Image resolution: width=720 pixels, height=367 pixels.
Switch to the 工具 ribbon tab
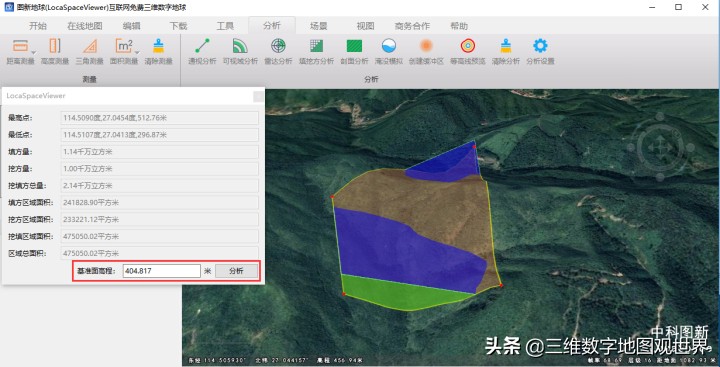point(225,26)
